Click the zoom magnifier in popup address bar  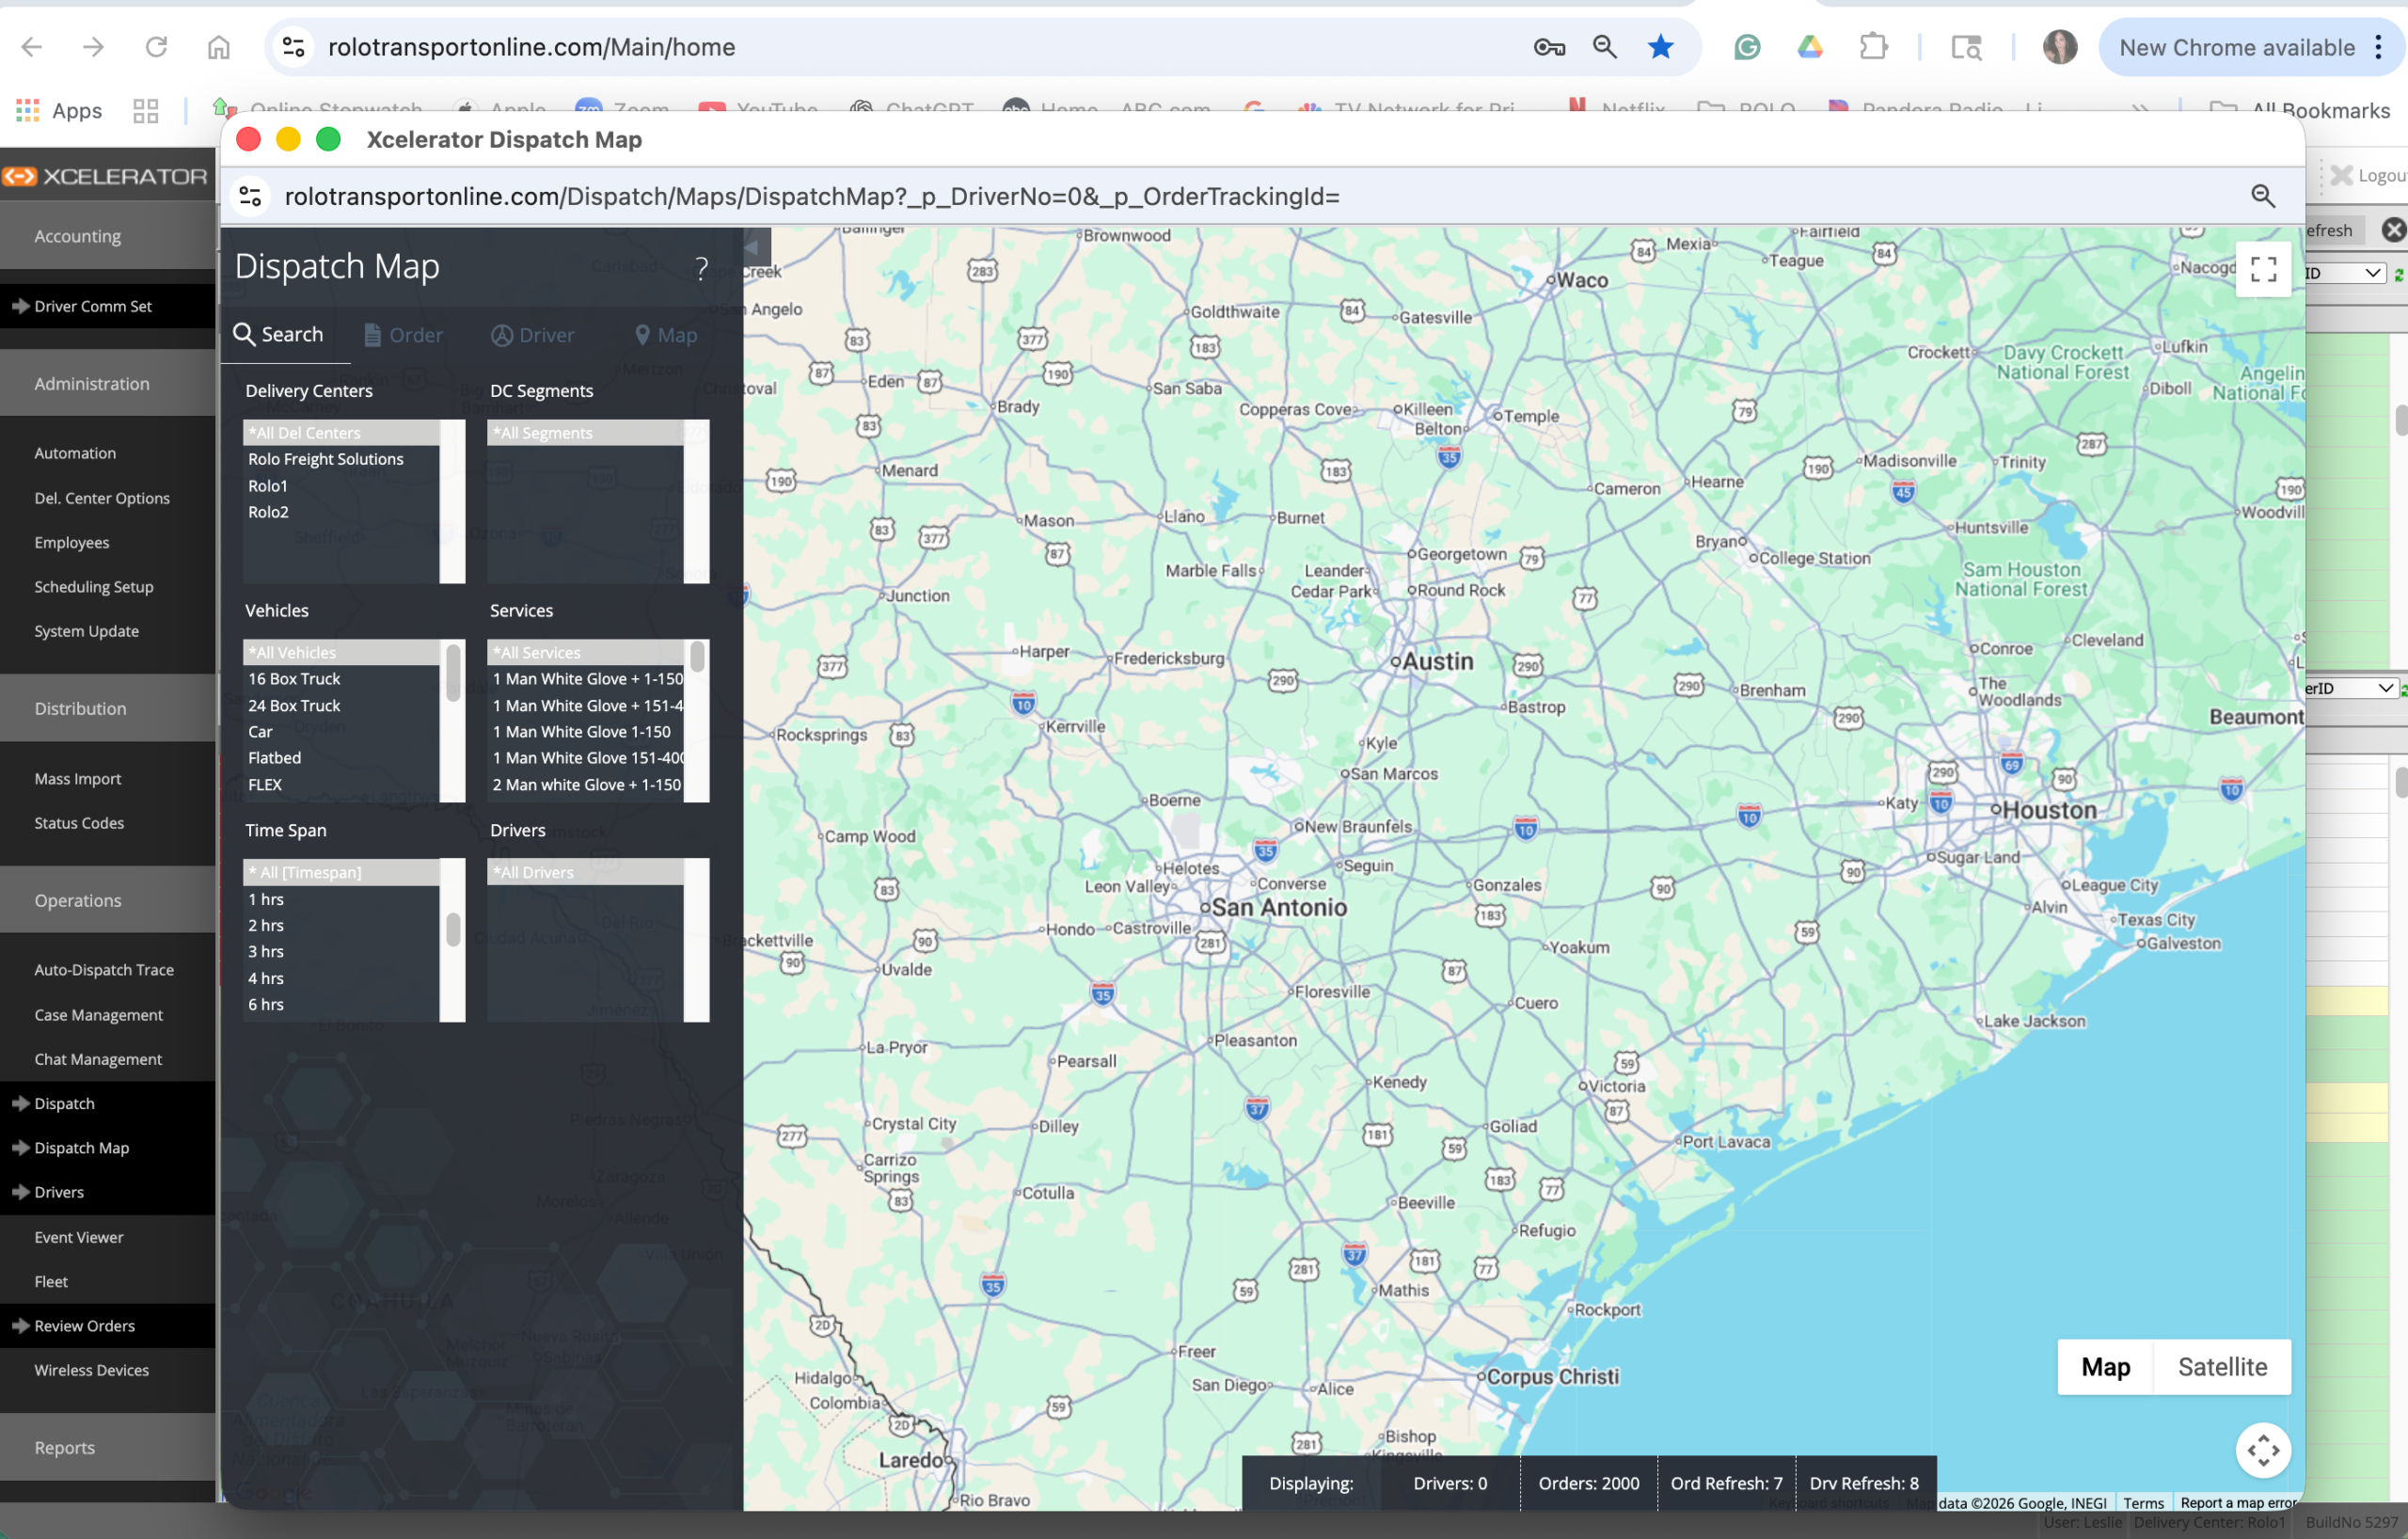[2263, 196]
